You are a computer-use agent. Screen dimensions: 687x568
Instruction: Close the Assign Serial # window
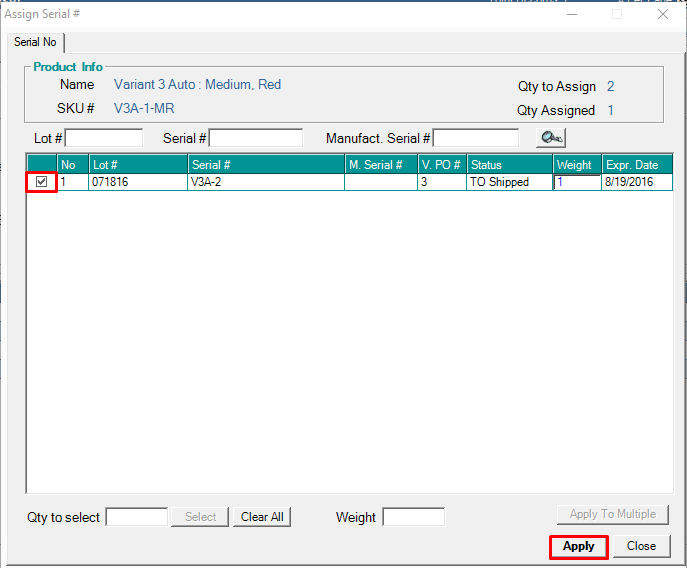[x=663, y=14]
